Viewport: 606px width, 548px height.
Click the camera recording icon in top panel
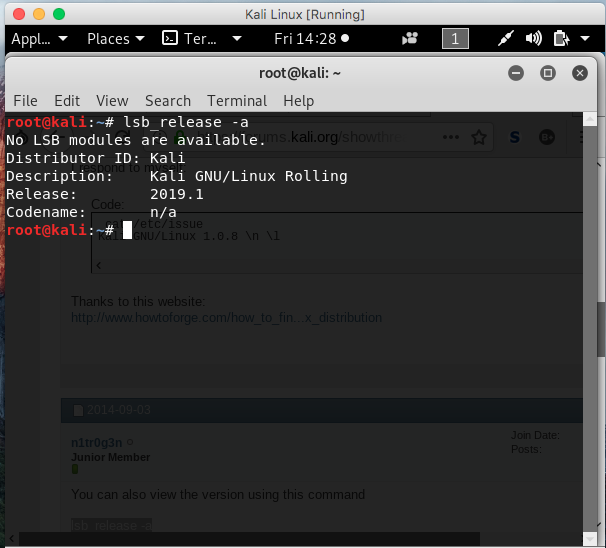(x=410, y=39)
